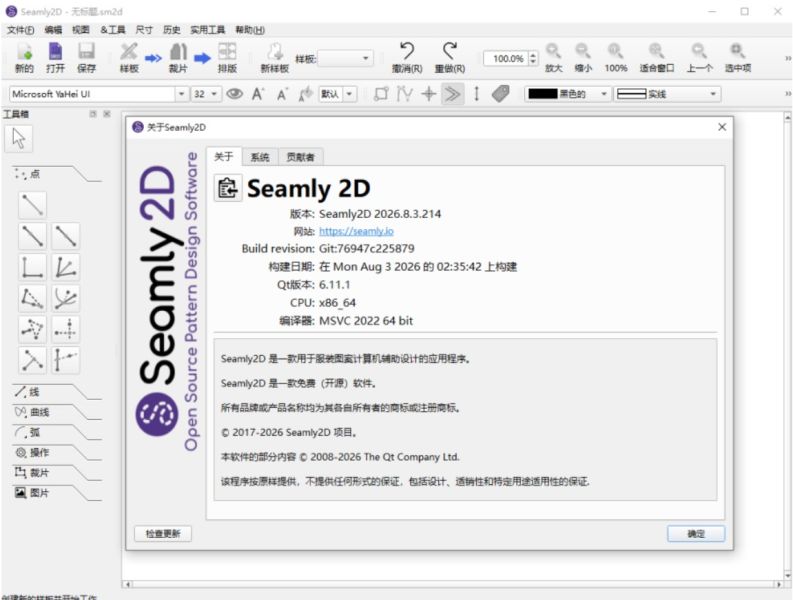Open the 实线 line type dropdown

pos(667,94)
